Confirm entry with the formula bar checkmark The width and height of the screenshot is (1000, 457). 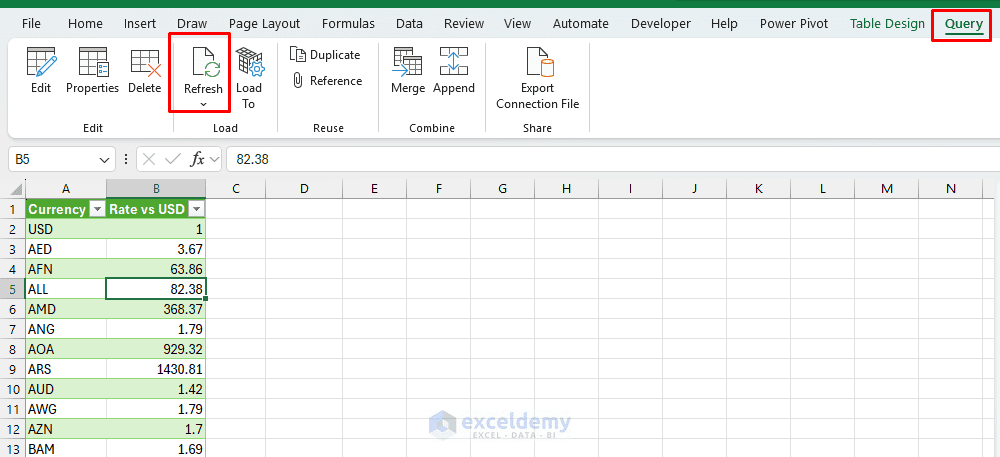point(173,159)
